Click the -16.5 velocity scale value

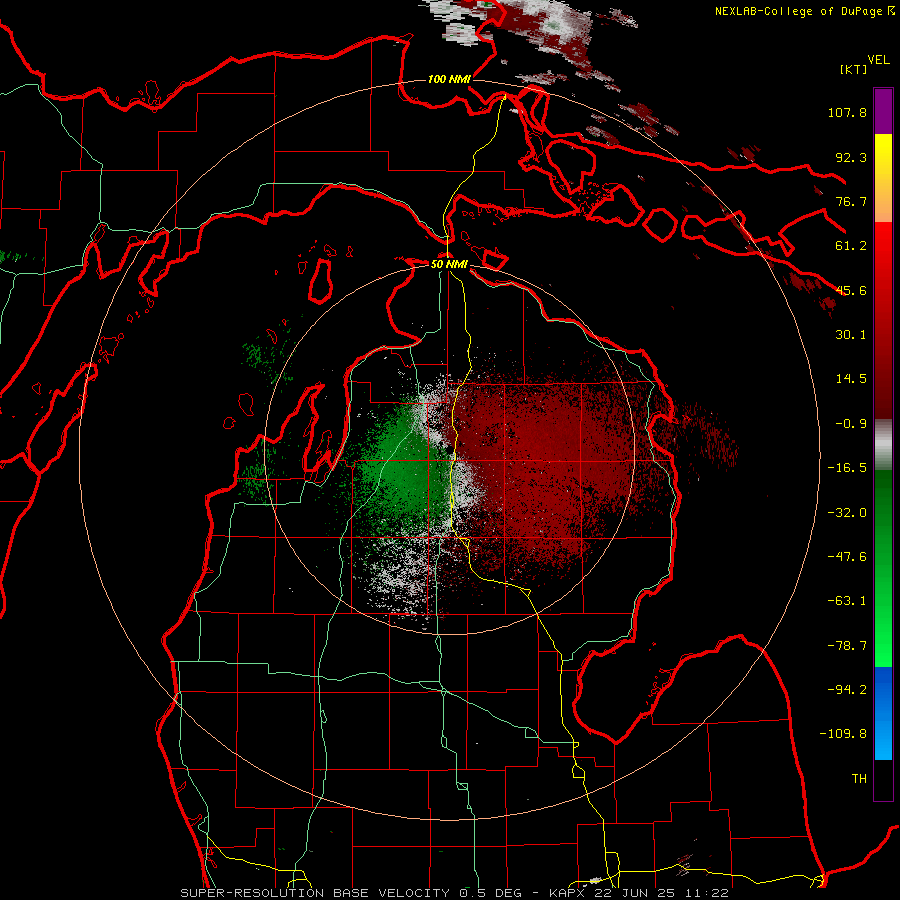847,468
